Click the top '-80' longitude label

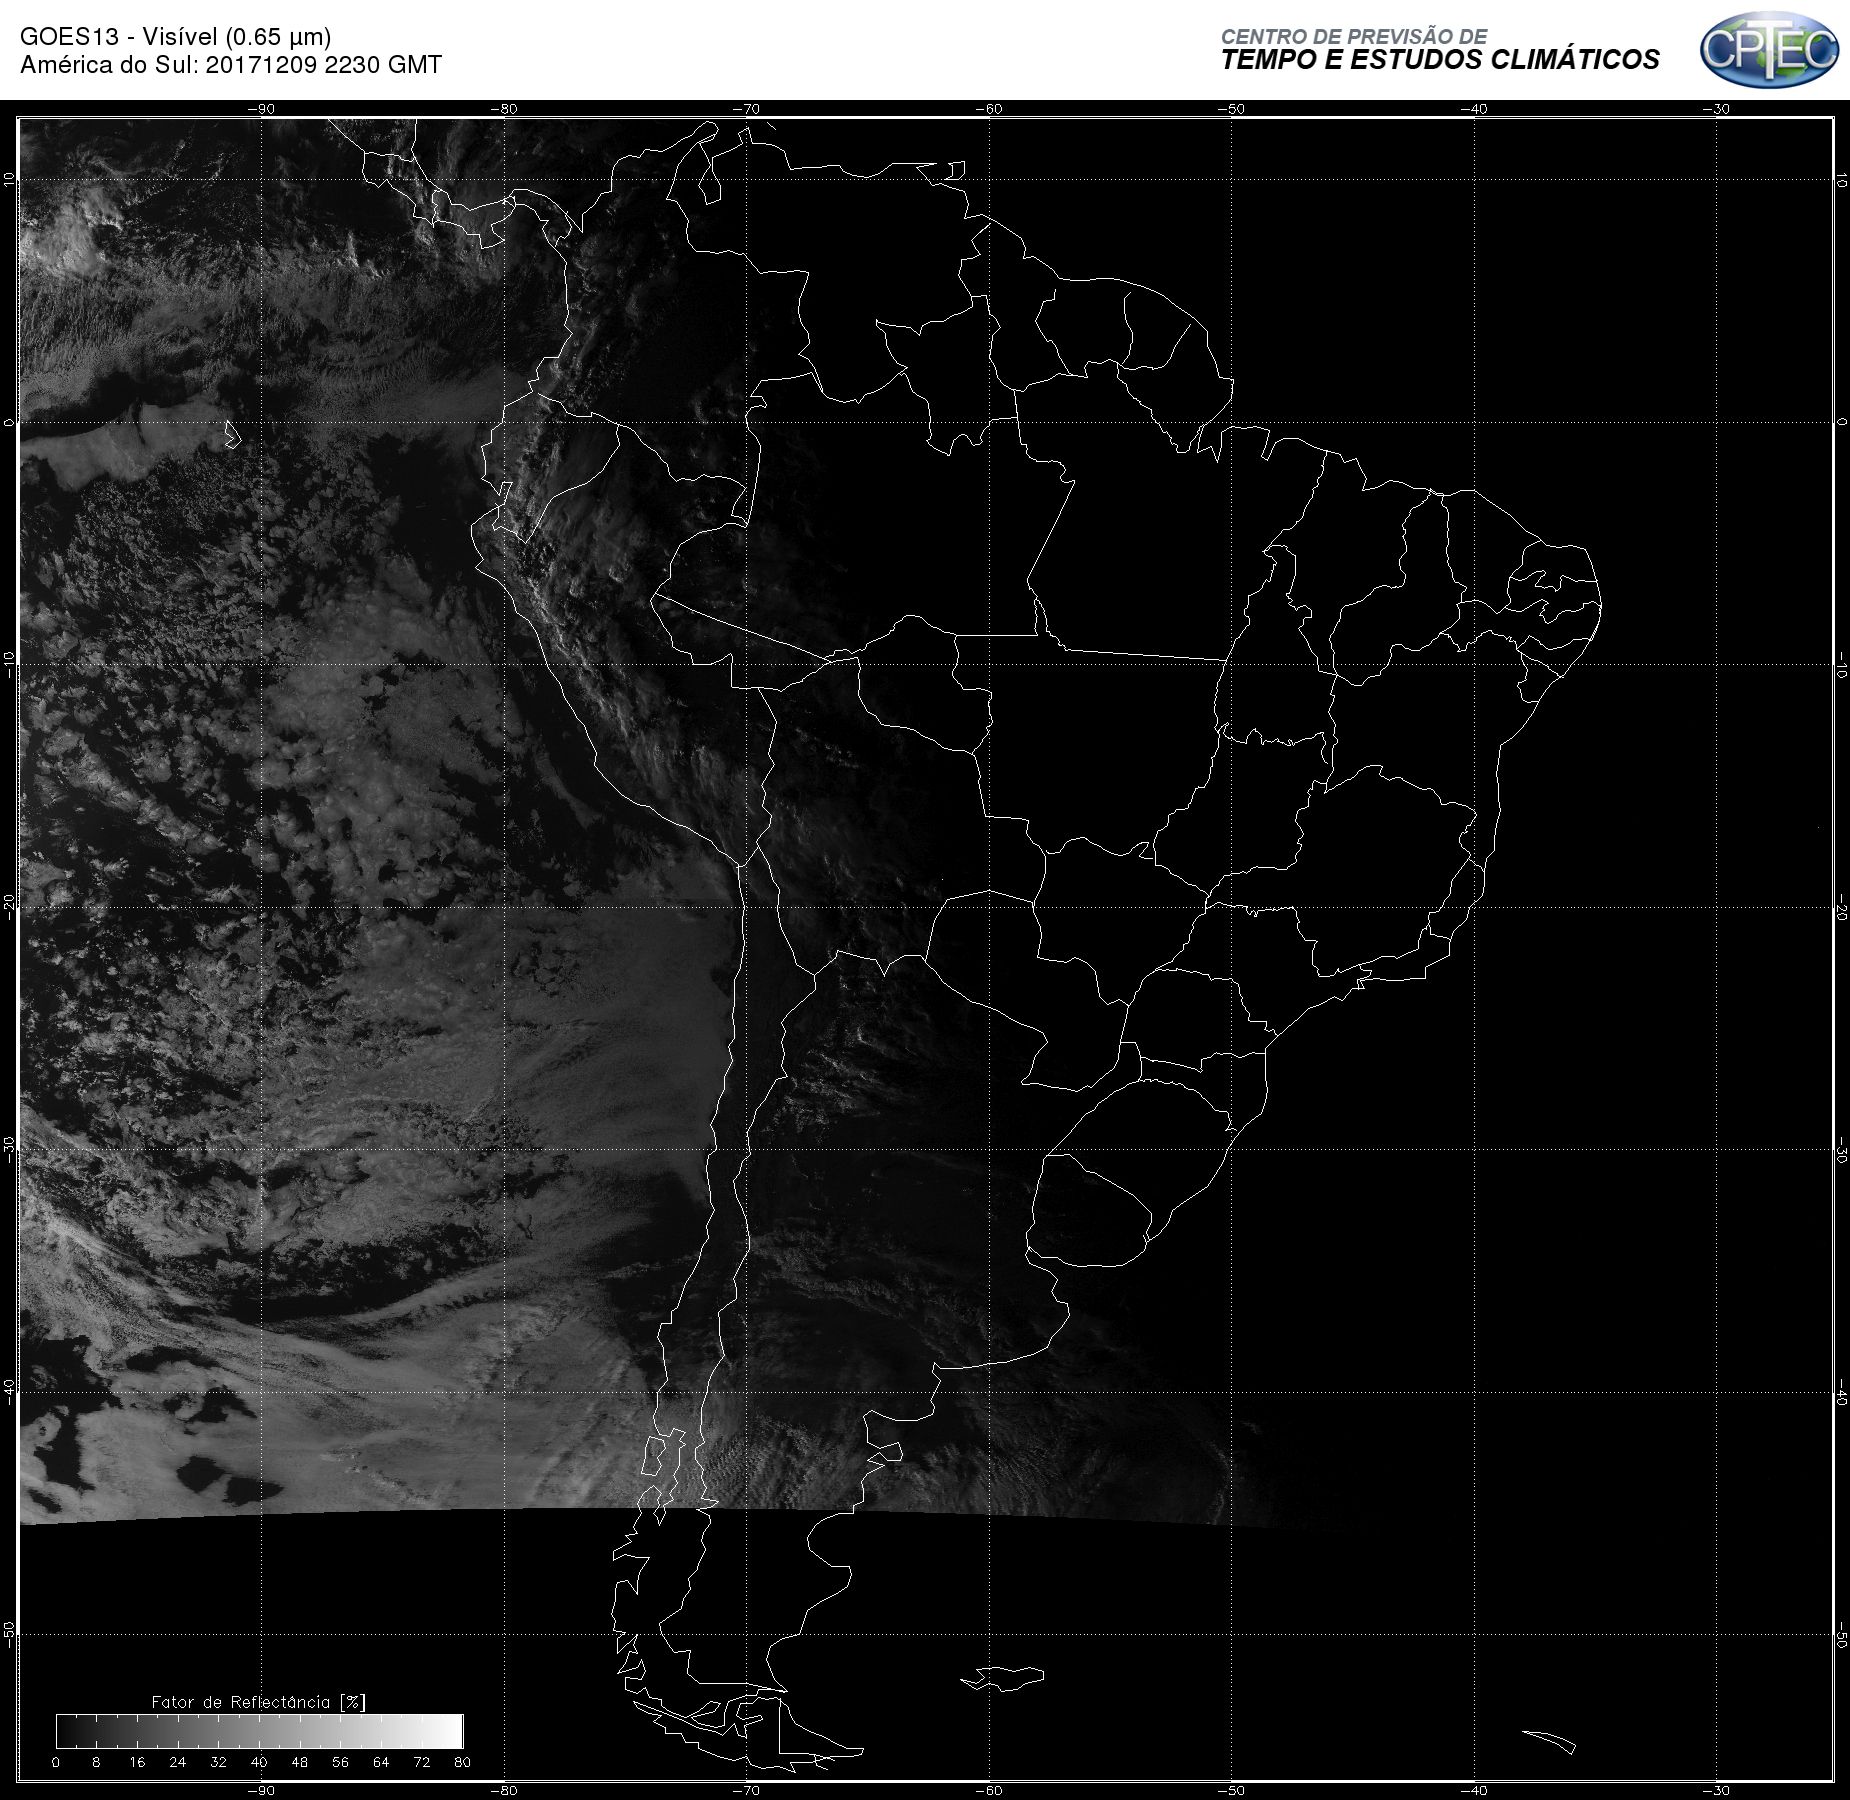click(x=503, y=109)
